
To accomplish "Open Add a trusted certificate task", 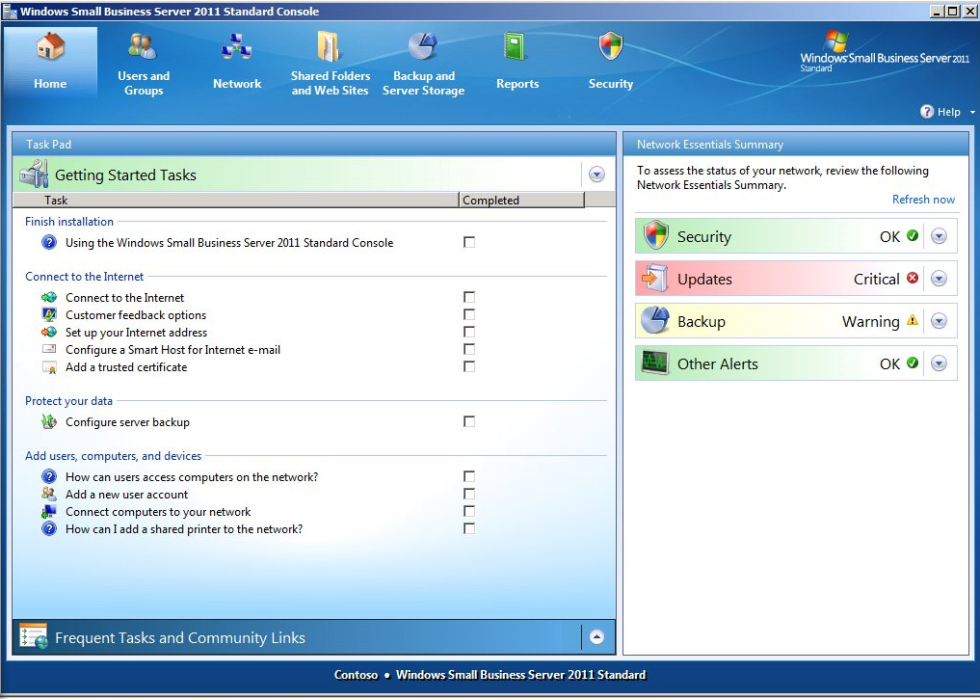I will point(126,367).
